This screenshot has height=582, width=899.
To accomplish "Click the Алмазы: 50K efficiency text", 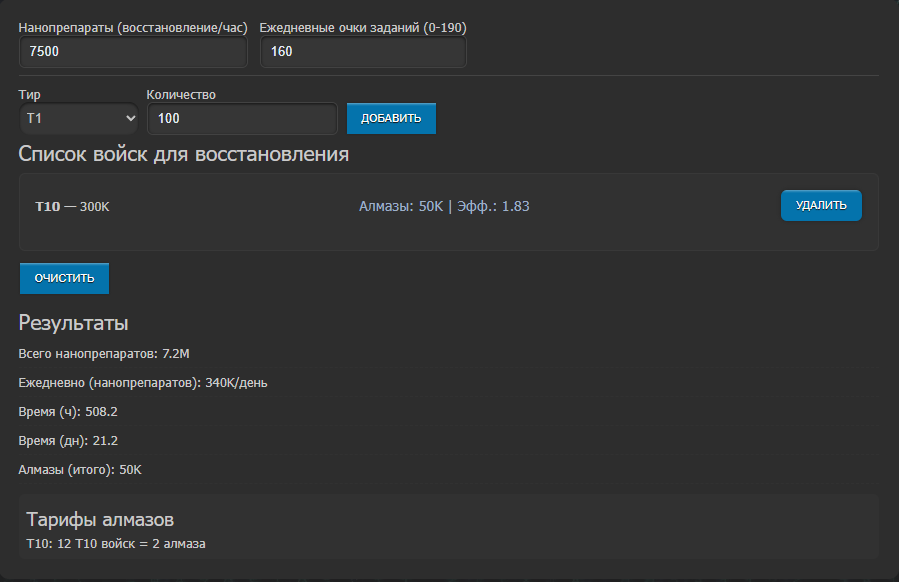I will pyautogui.click(x=444, y=207).
